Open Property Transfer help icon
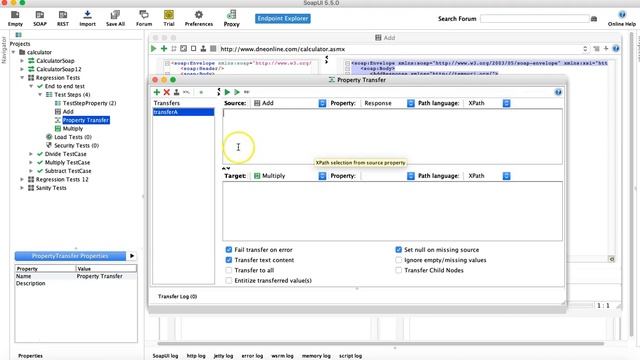 [x=558, y=92]
